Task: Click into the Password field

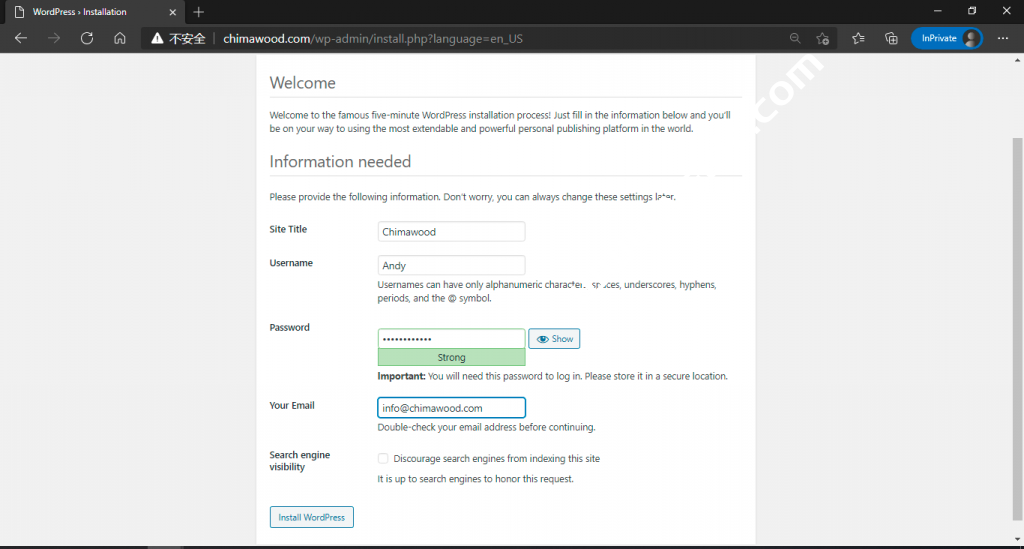Action: tap(451, 339)
